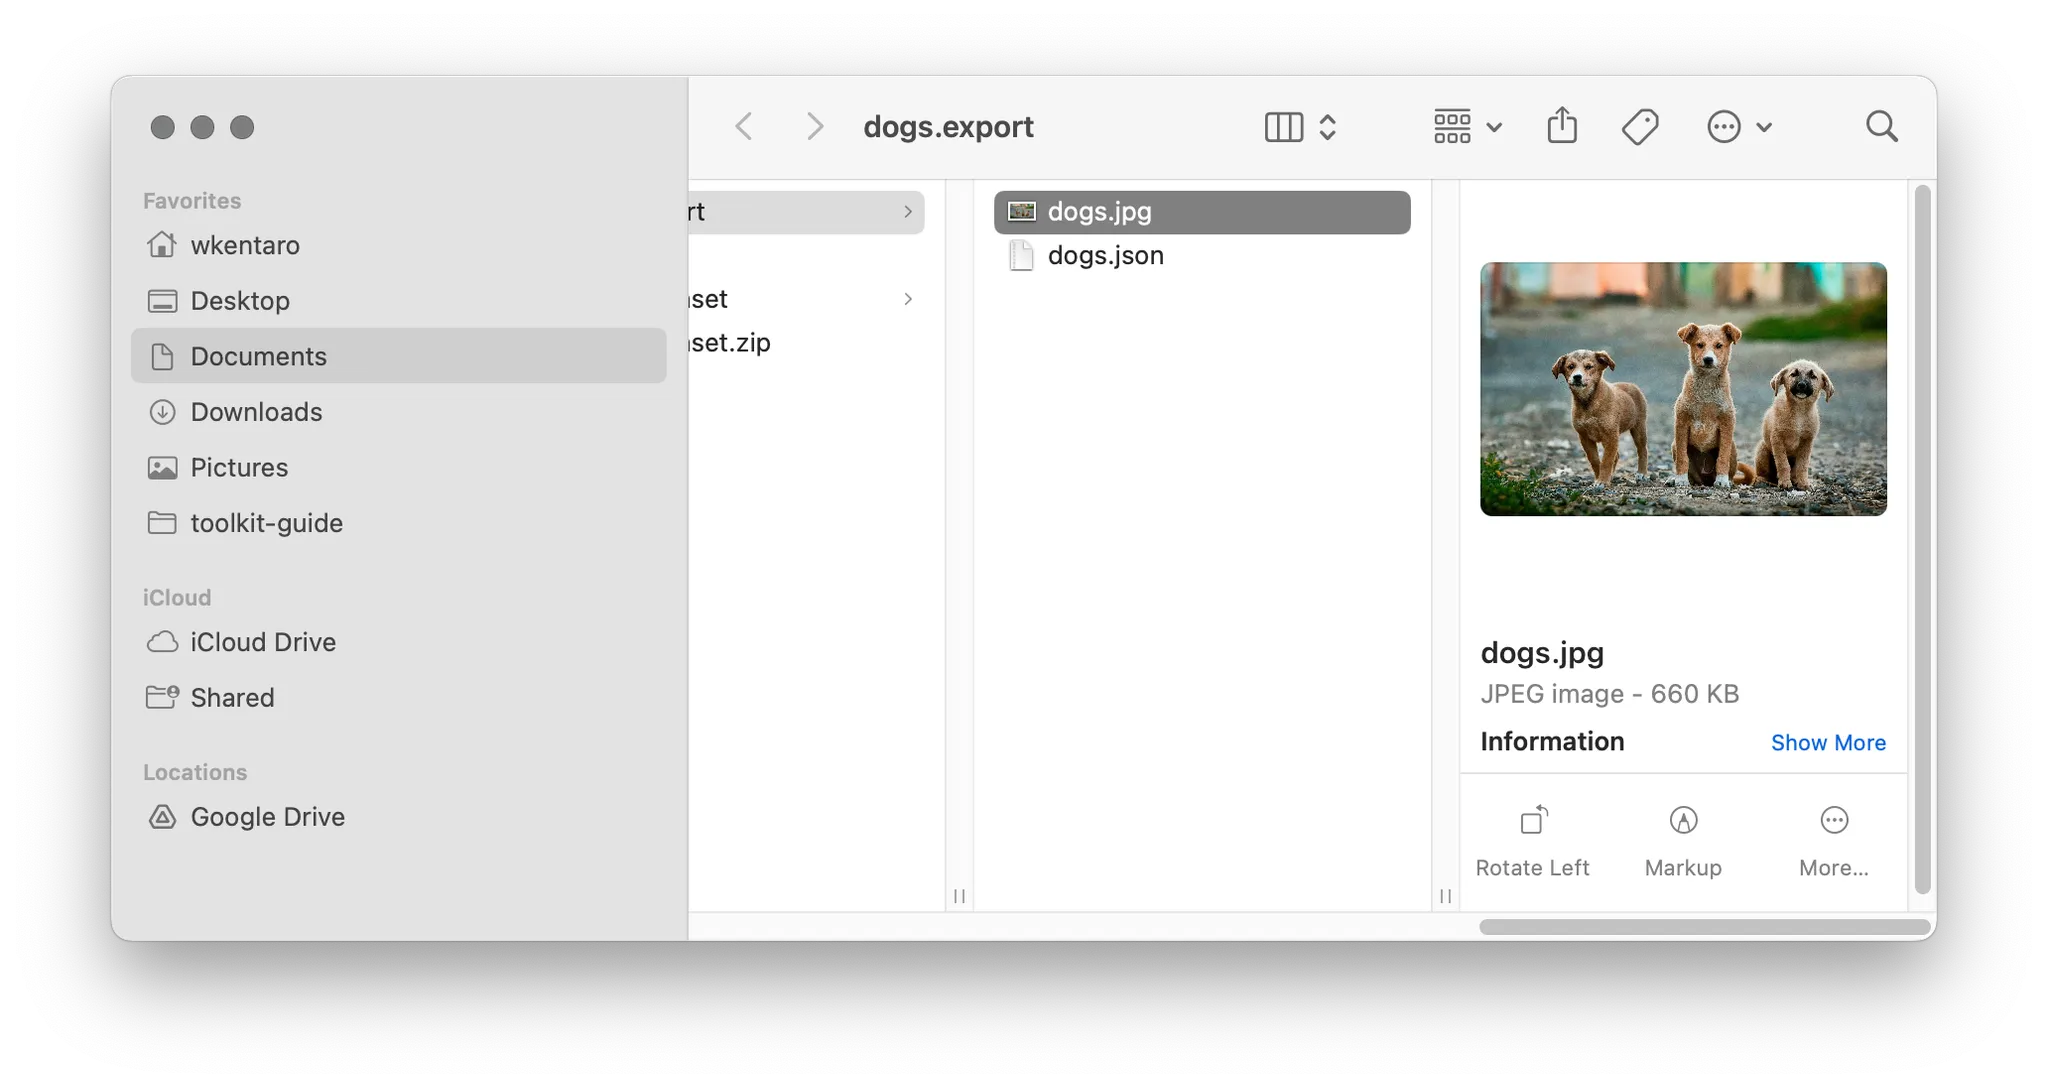Screen dimensions: 2048x1088
Task: Go back with the left arrow
Action: tap(744, 127)
